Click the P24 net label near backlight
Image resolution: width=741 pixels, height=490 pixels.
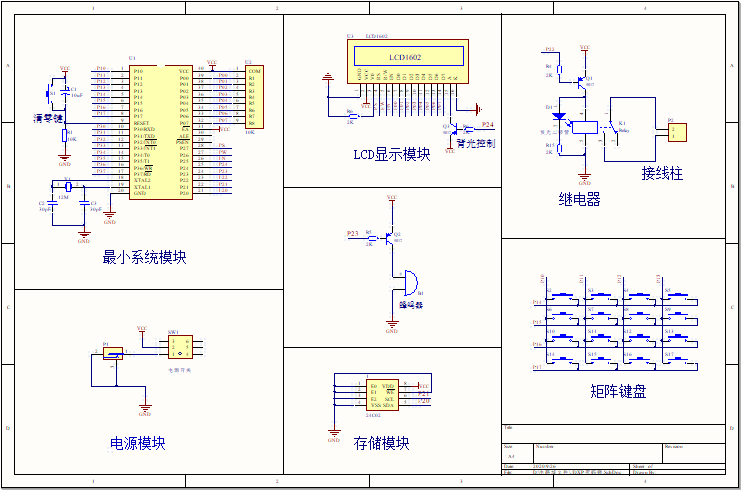tap(488, 125)
